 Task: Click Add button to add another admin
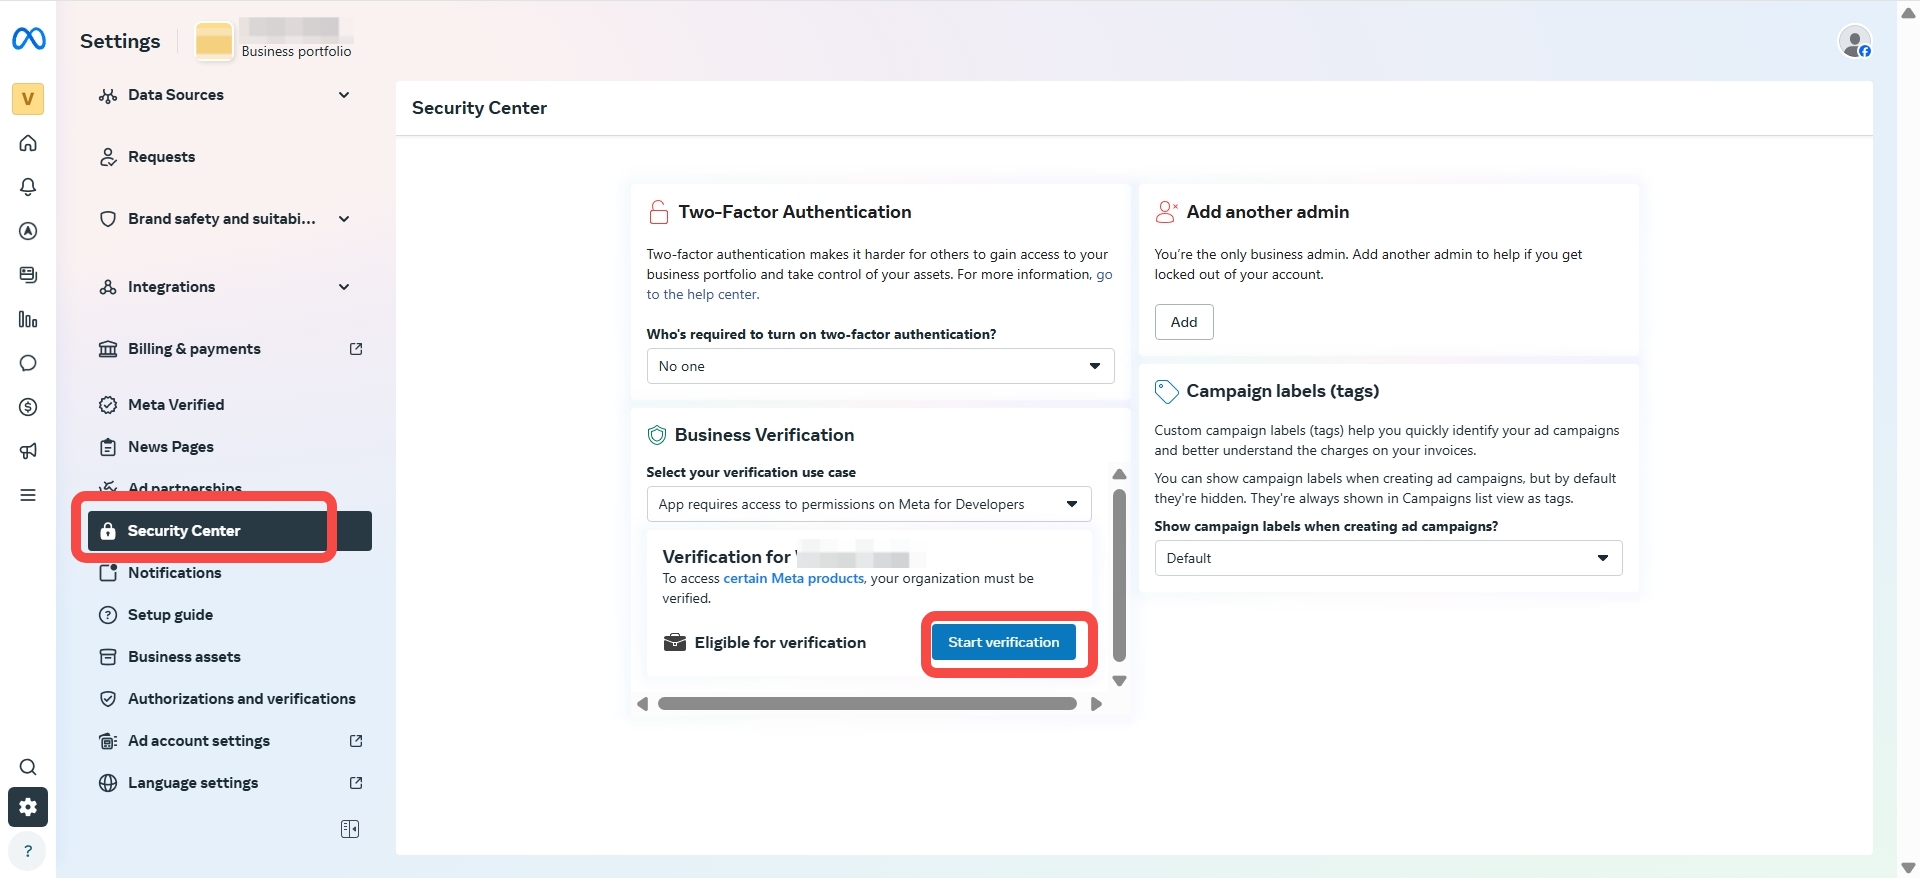point(1183,322)
